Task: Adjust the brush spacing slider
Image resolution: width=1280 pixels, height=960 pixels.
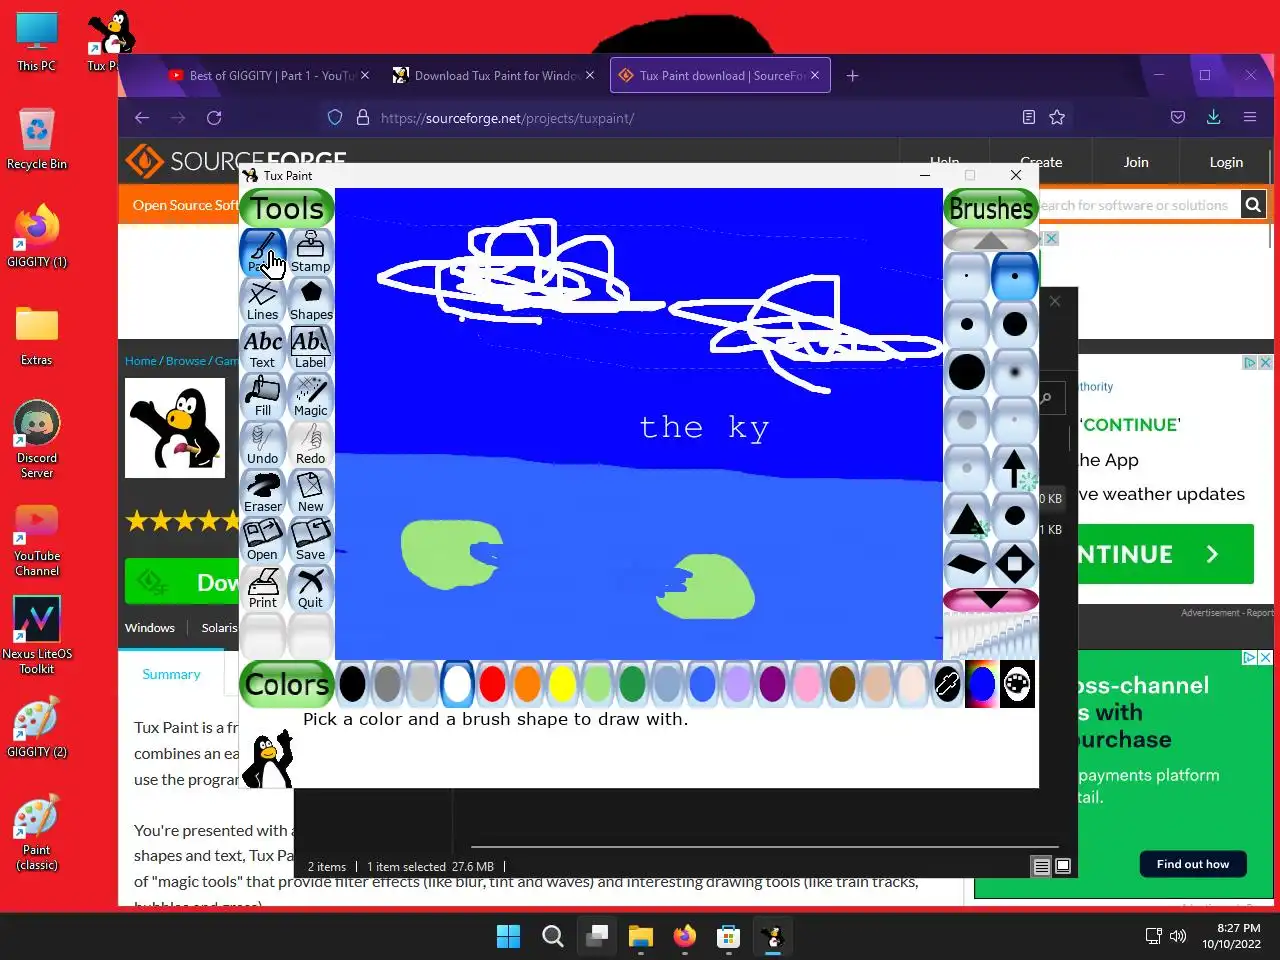Action: tap(991, 635)
